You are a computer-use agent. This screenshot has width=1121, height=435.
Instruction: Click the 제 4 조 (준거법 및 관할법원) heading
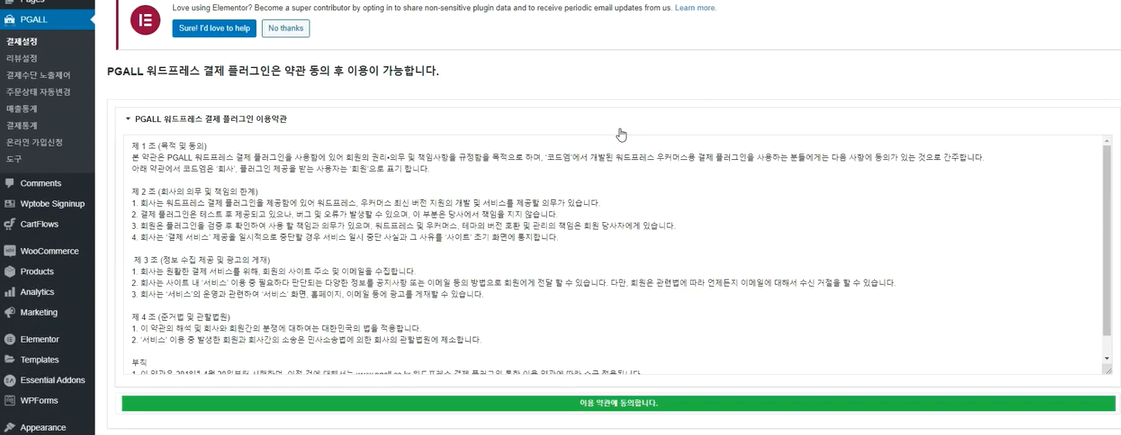[x=180, y=316]
